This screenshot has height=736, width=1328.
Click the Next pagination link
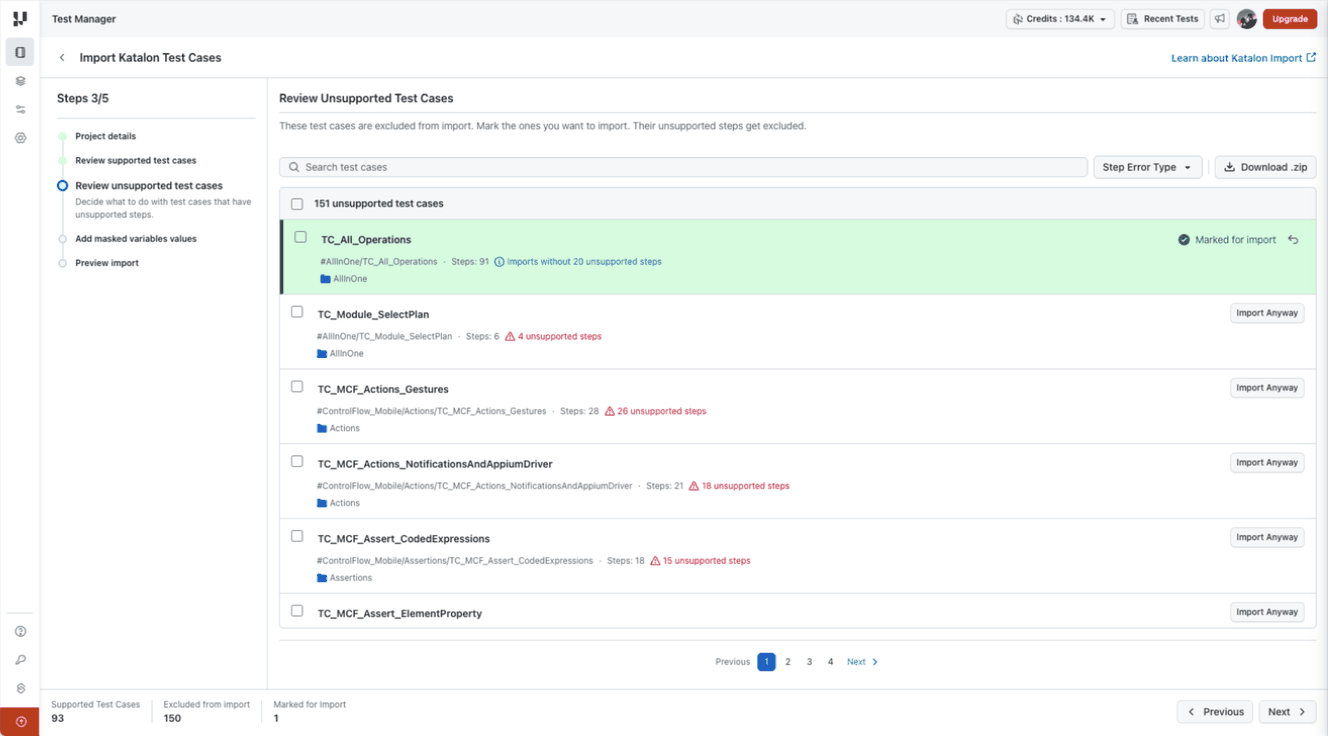tap(862, 662)
